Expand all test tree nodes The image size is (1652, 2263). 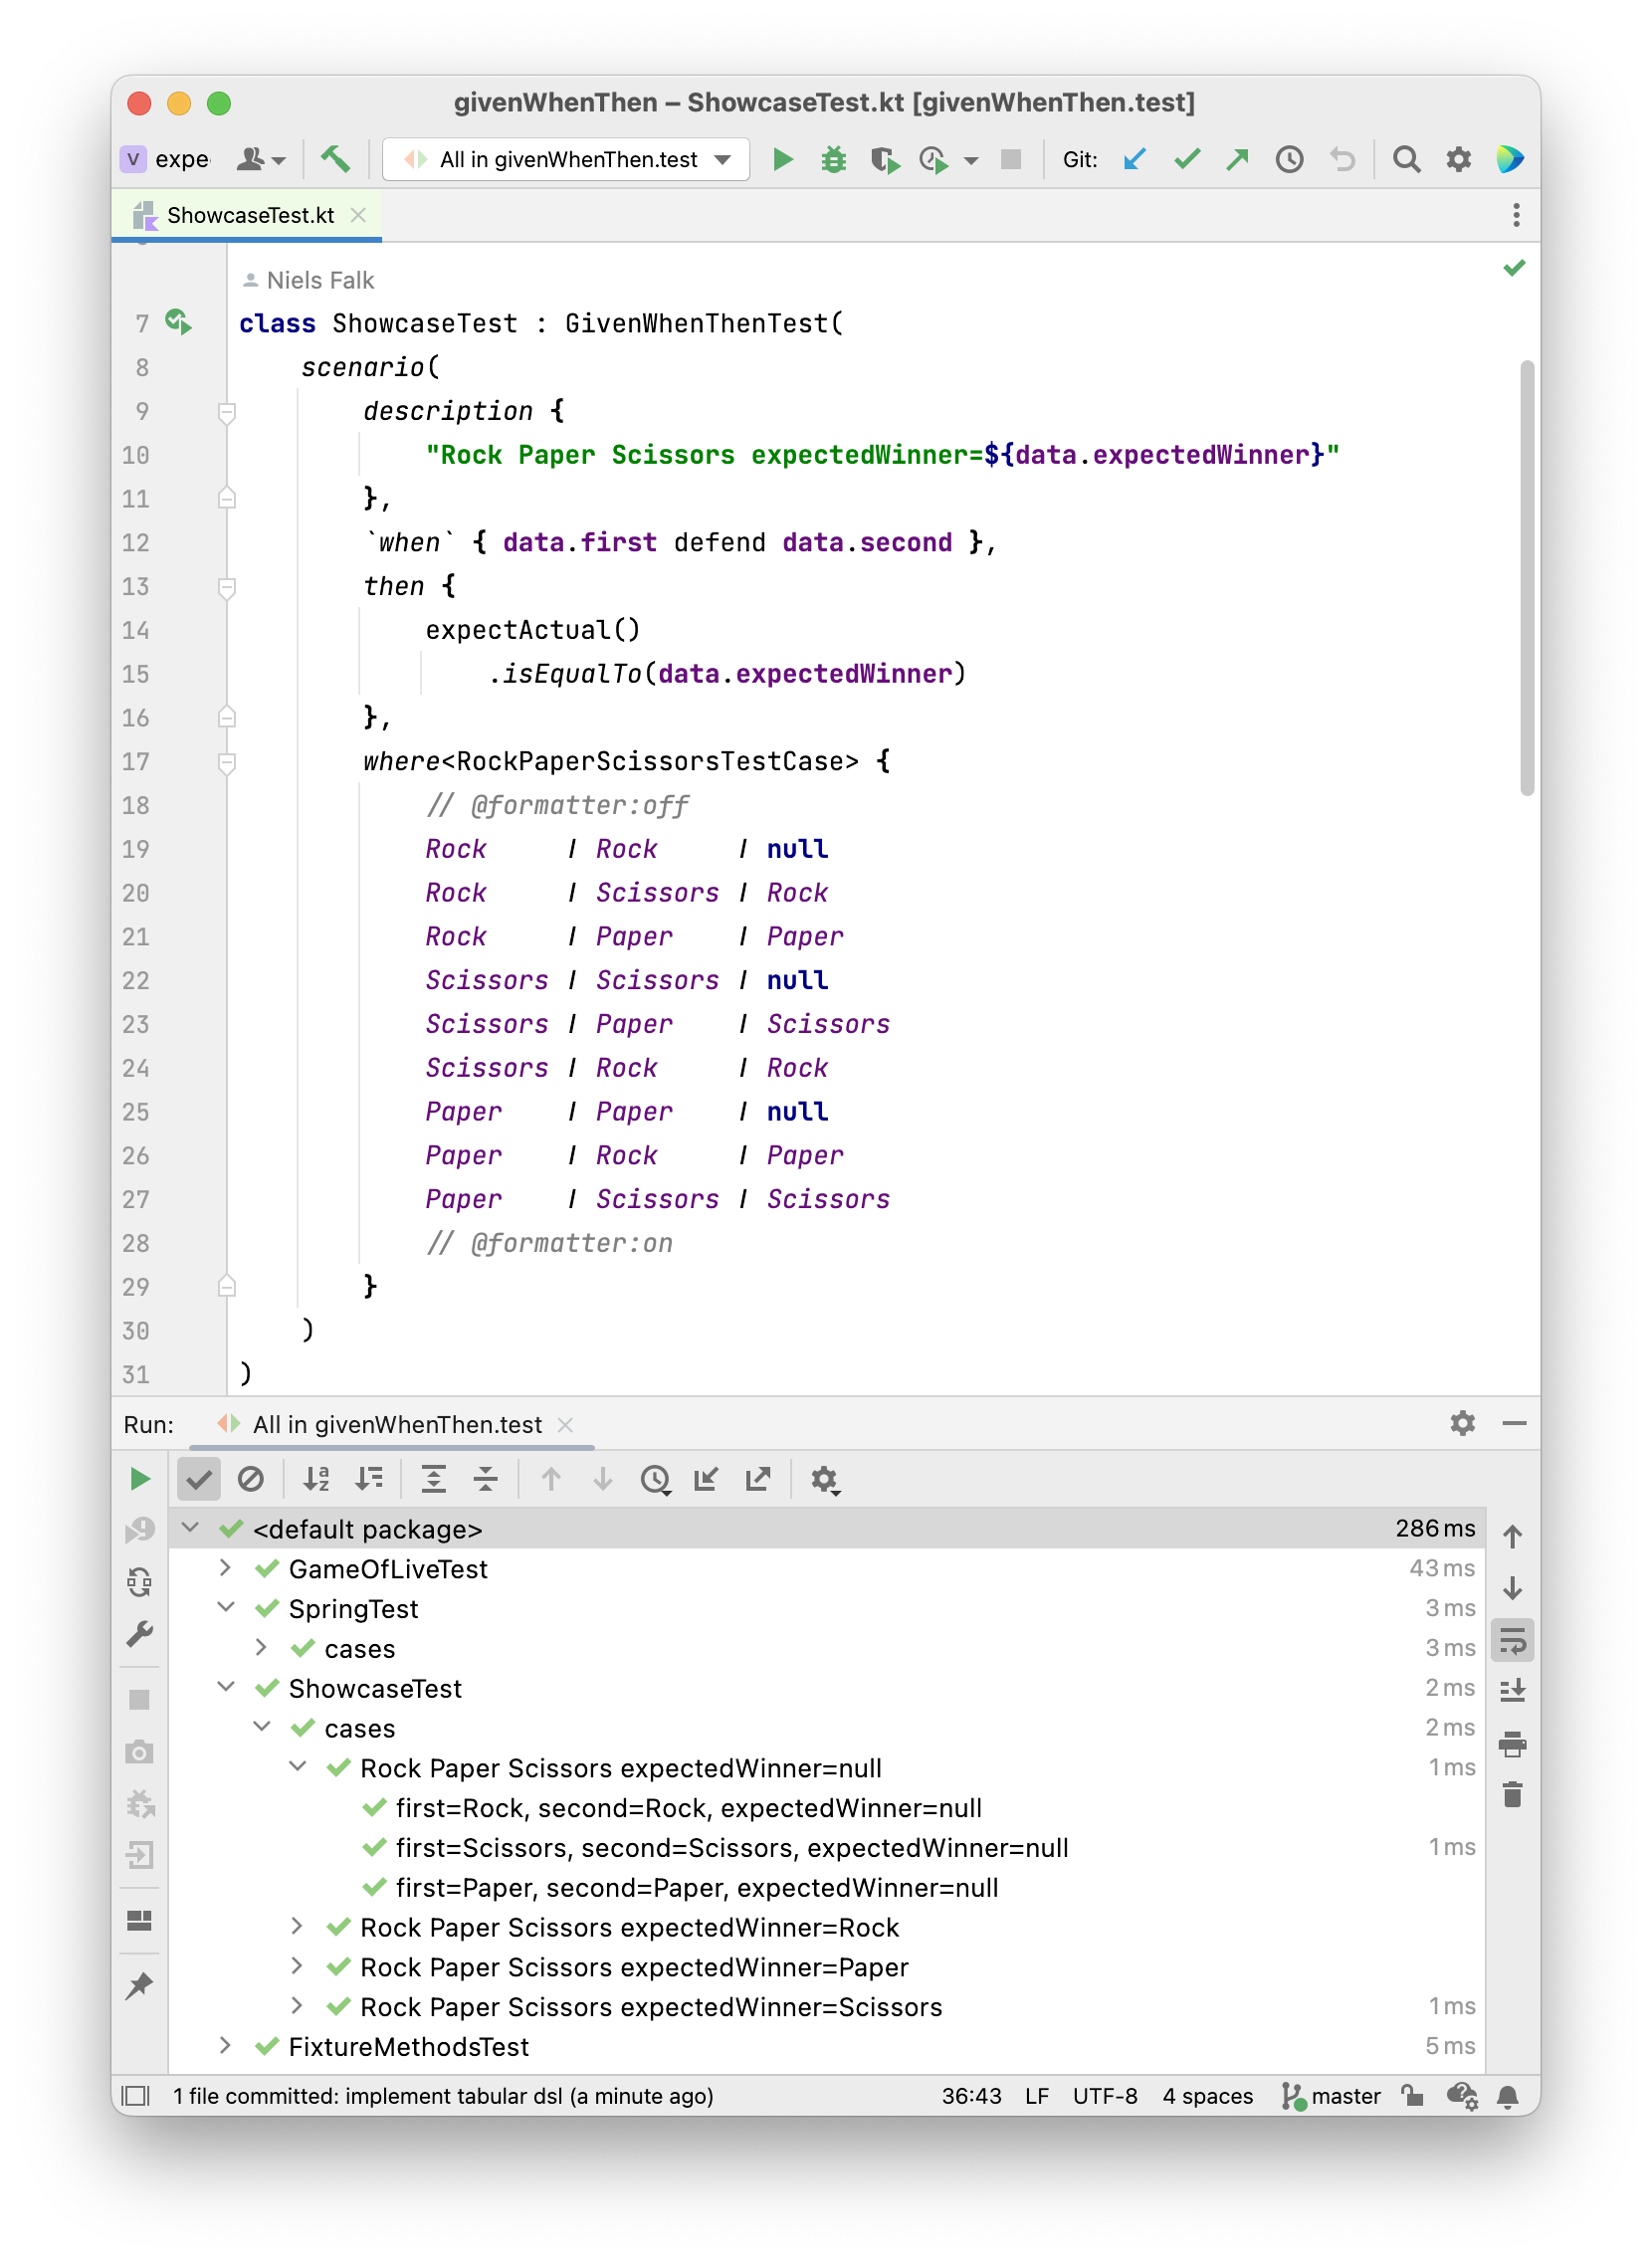434,1479
